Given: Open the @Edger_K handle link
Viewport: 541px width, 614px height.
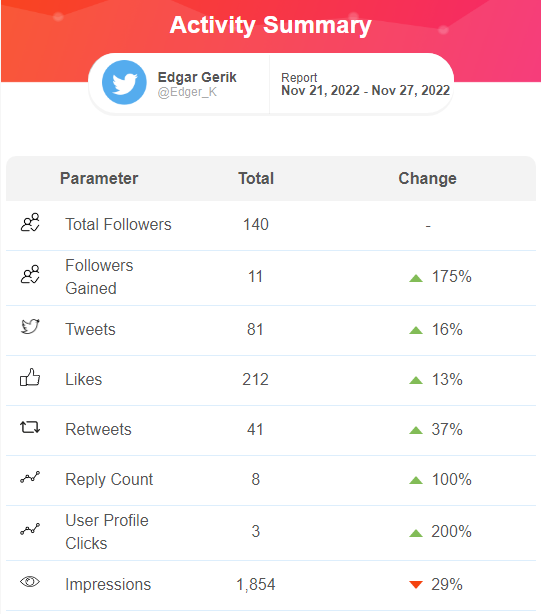Looking at the screenshot, I should pyautogui.click(x=187, y=92).
